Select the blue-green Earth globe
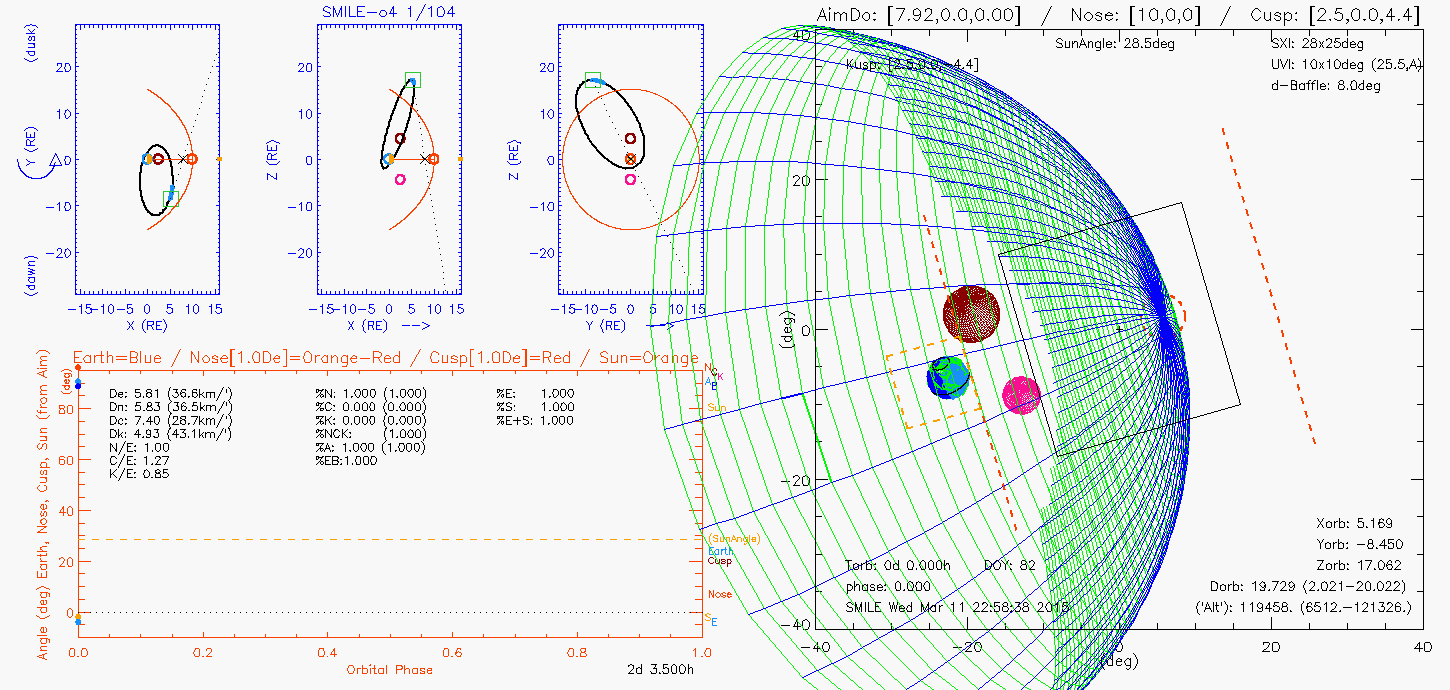This screenshot has height=690, width=1450. pyautogui.click(x=948, y=377)
